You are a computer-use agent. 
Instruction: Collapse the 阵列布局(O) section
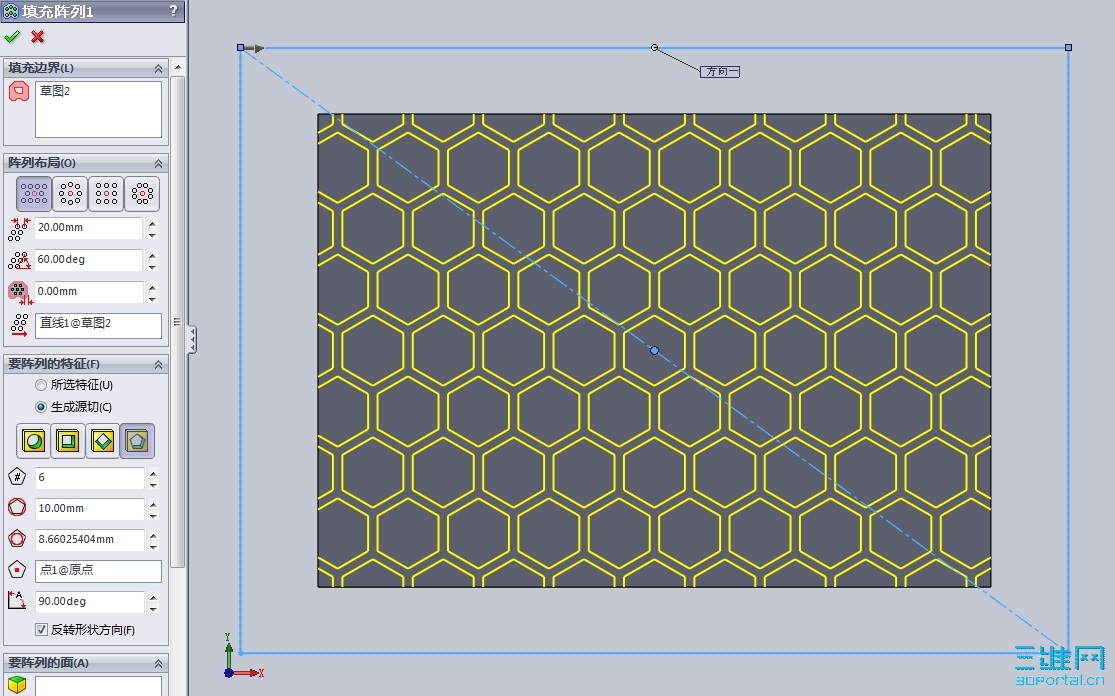coord(159,164)
